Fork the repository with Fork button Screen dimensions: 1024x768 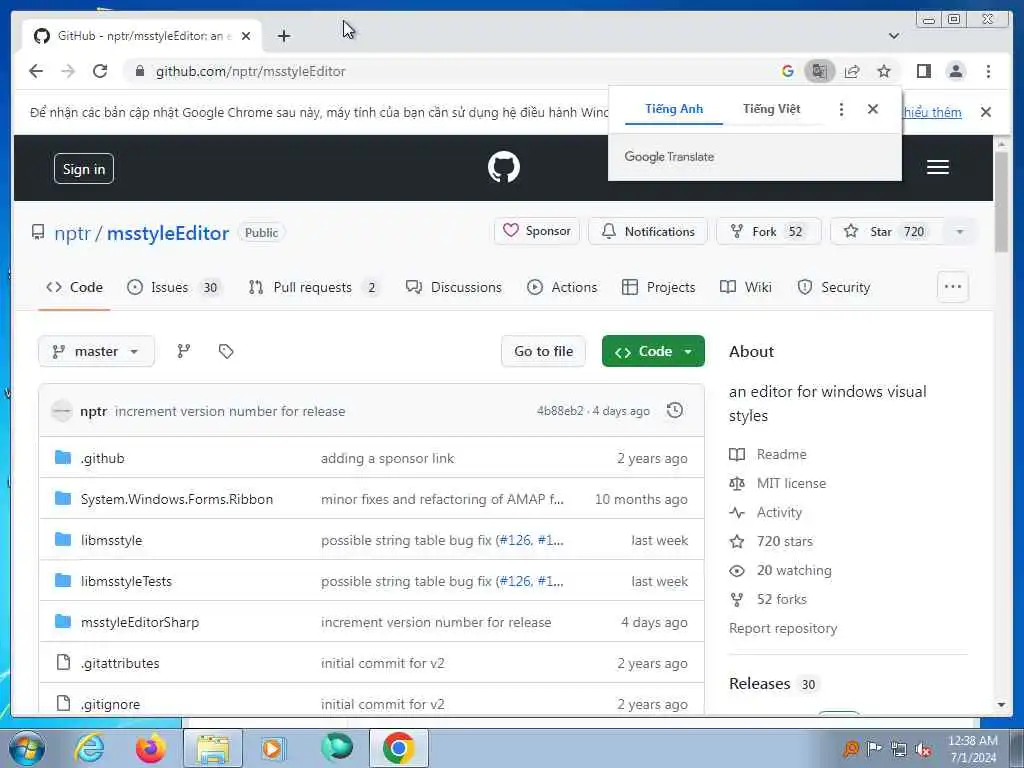point(769,231)
